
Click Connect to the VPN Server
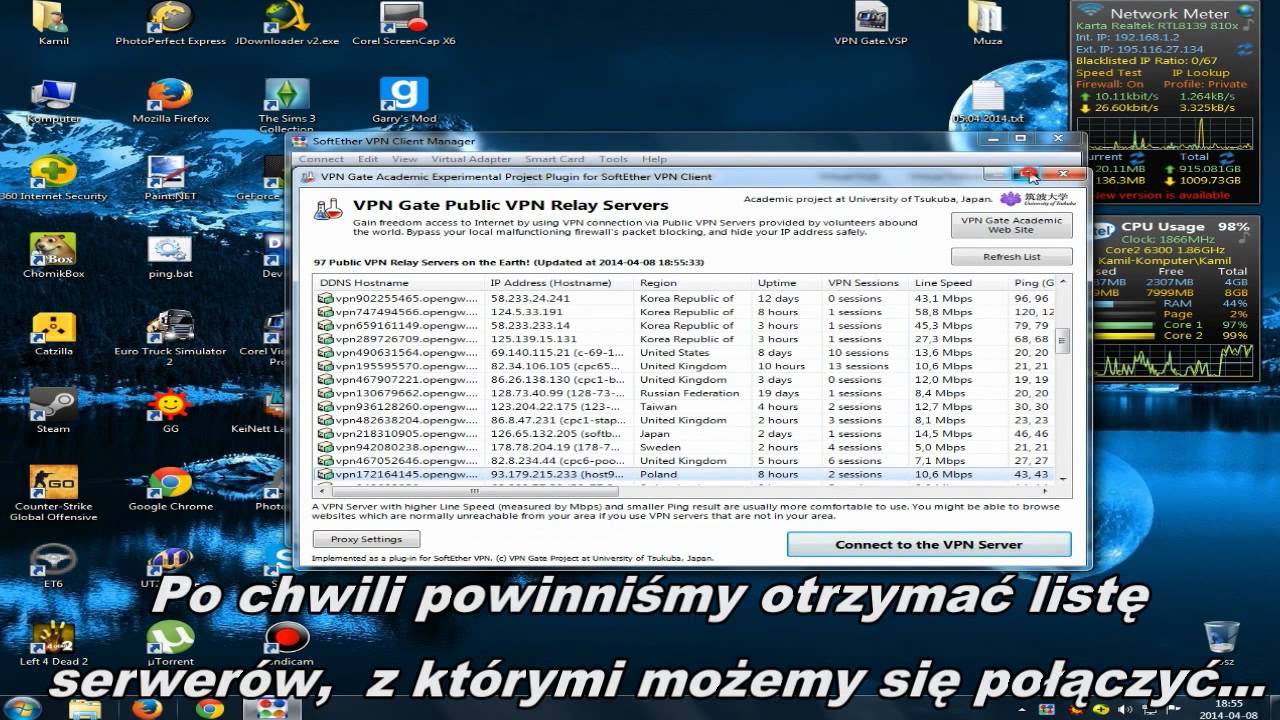pyautogui.click(x=929, y=545)
